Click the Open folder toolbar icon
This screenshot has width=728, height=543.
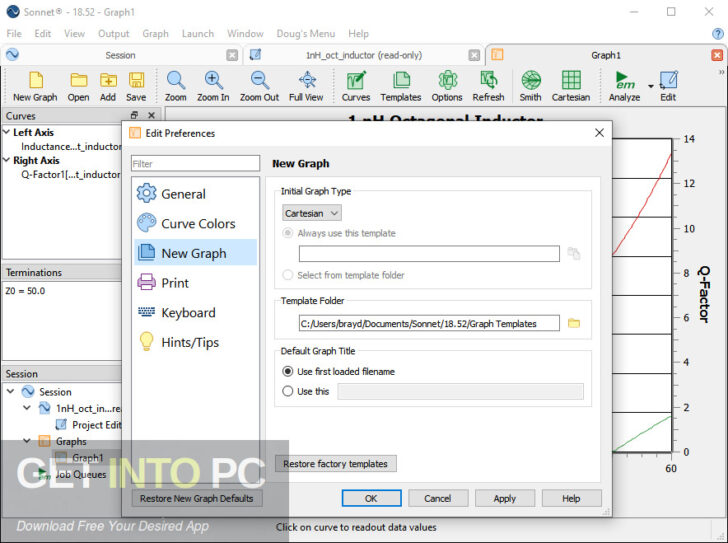click(x=78, y=86)
